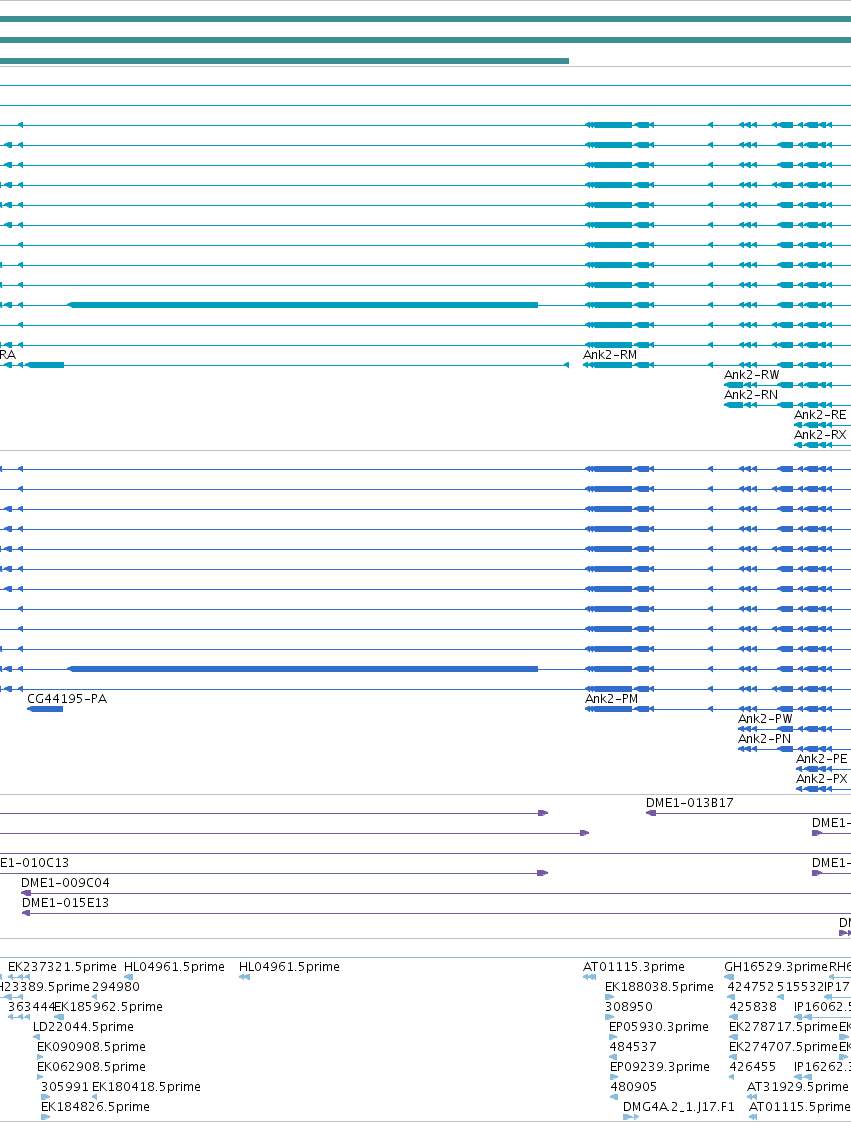Click the DMG4A.2_1.J17.F1 feature label
This screenshot has height=1122, width=851.
679,1107
